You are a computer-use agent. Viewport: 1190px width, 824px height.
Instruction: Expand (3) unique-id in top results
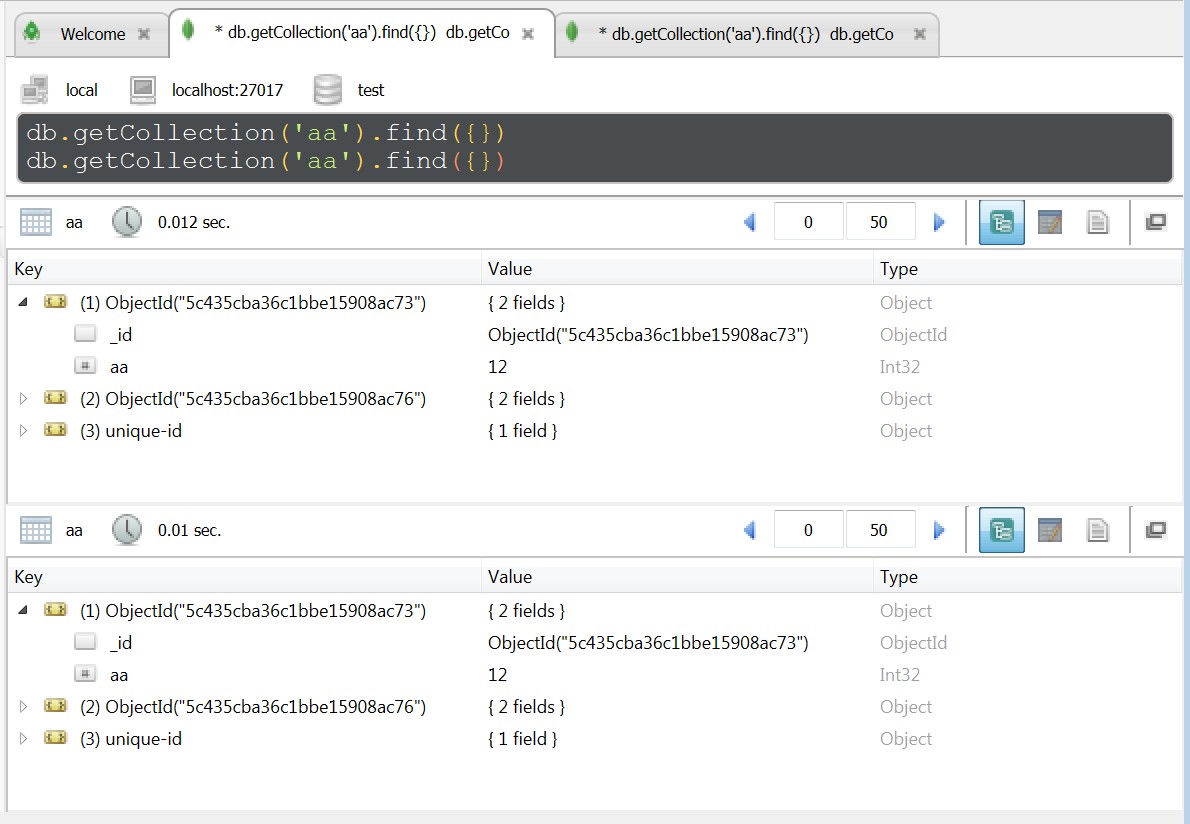tap(23, 430)
